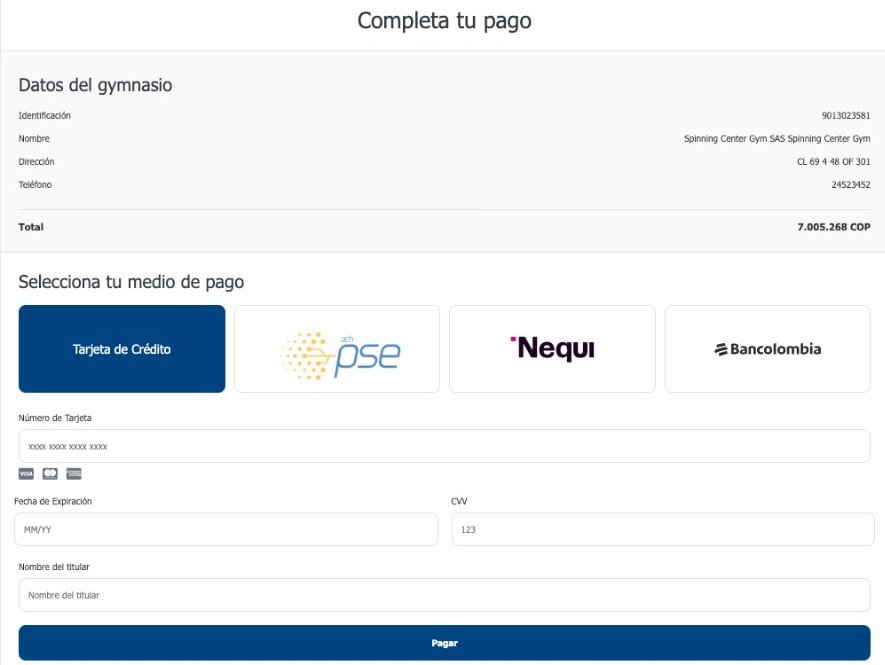Switch payment method to Nequi
The width and height of the screenshot is (885, 665).
click(x=551, y=348)
